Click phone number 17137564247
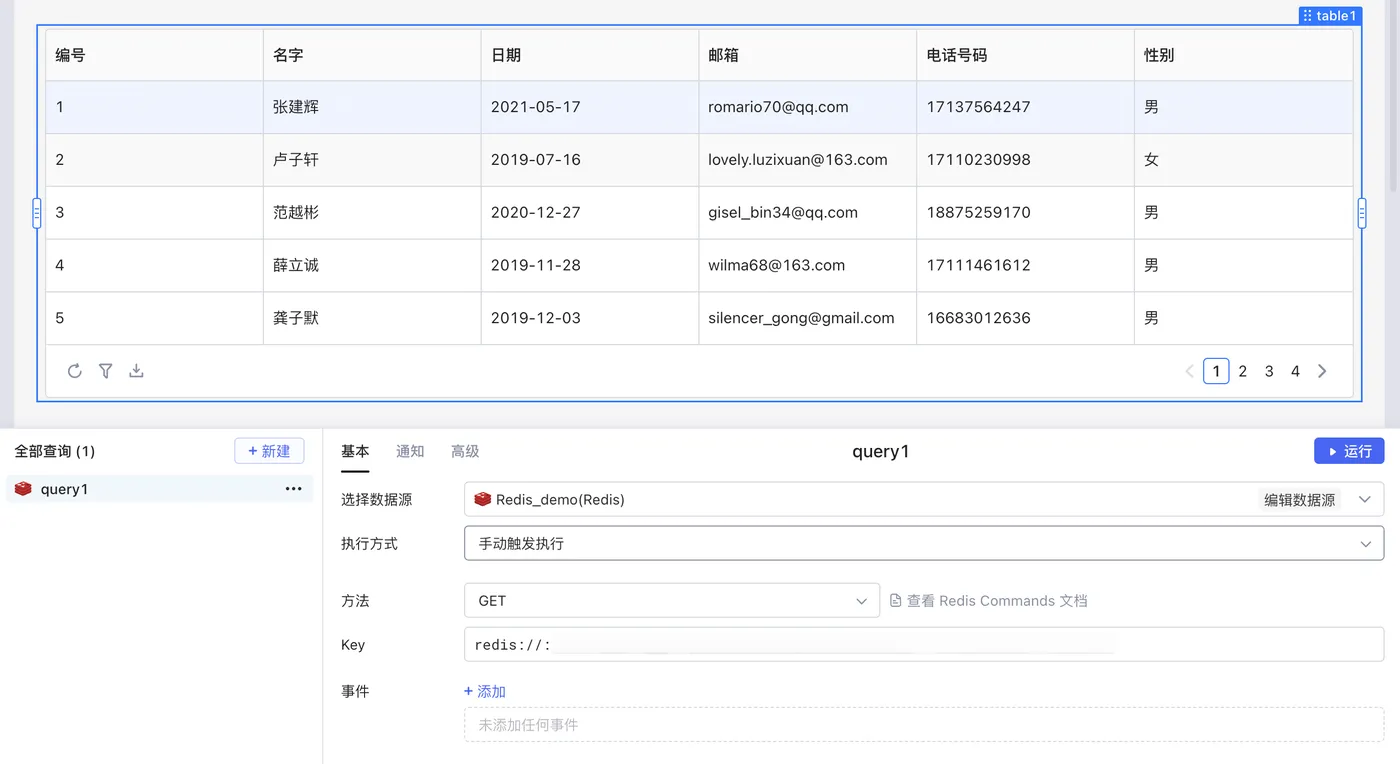 [x=978, y=107]
